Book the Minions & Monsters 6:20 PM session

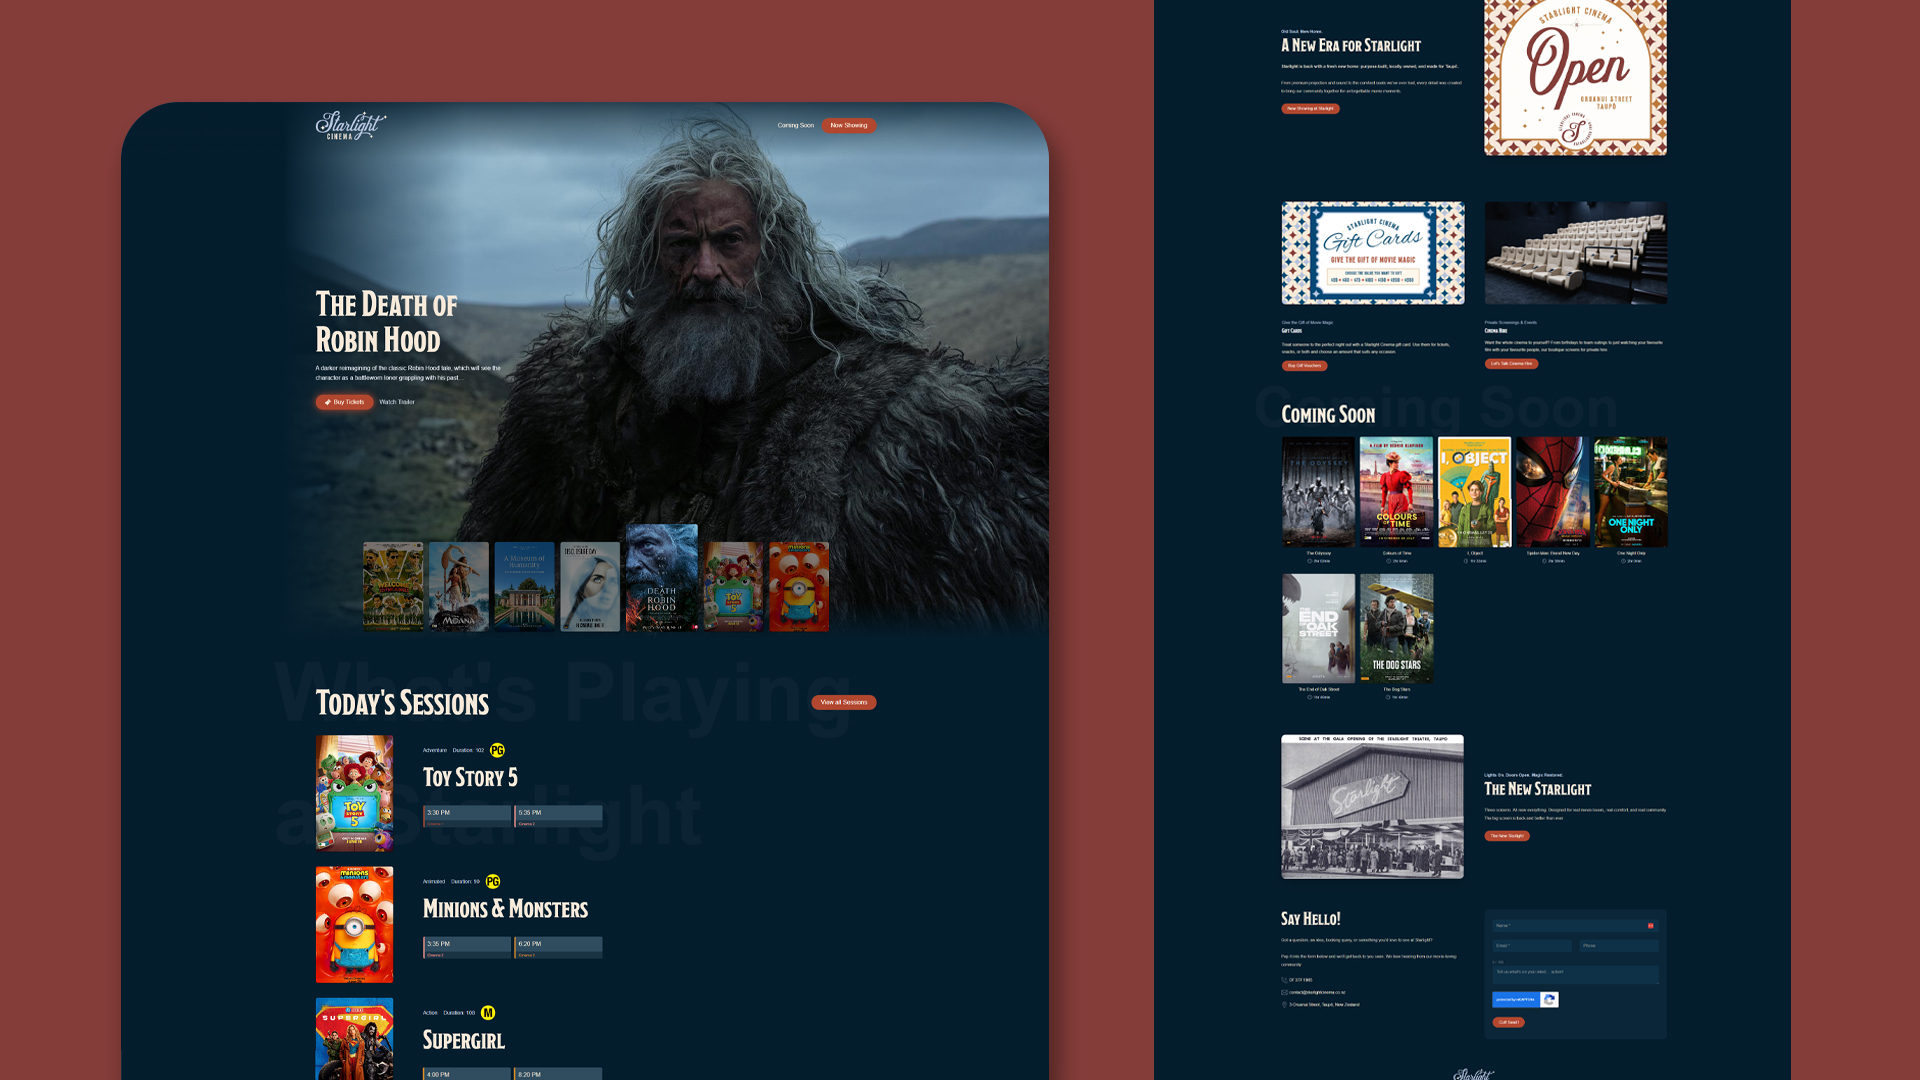(558, 947)
